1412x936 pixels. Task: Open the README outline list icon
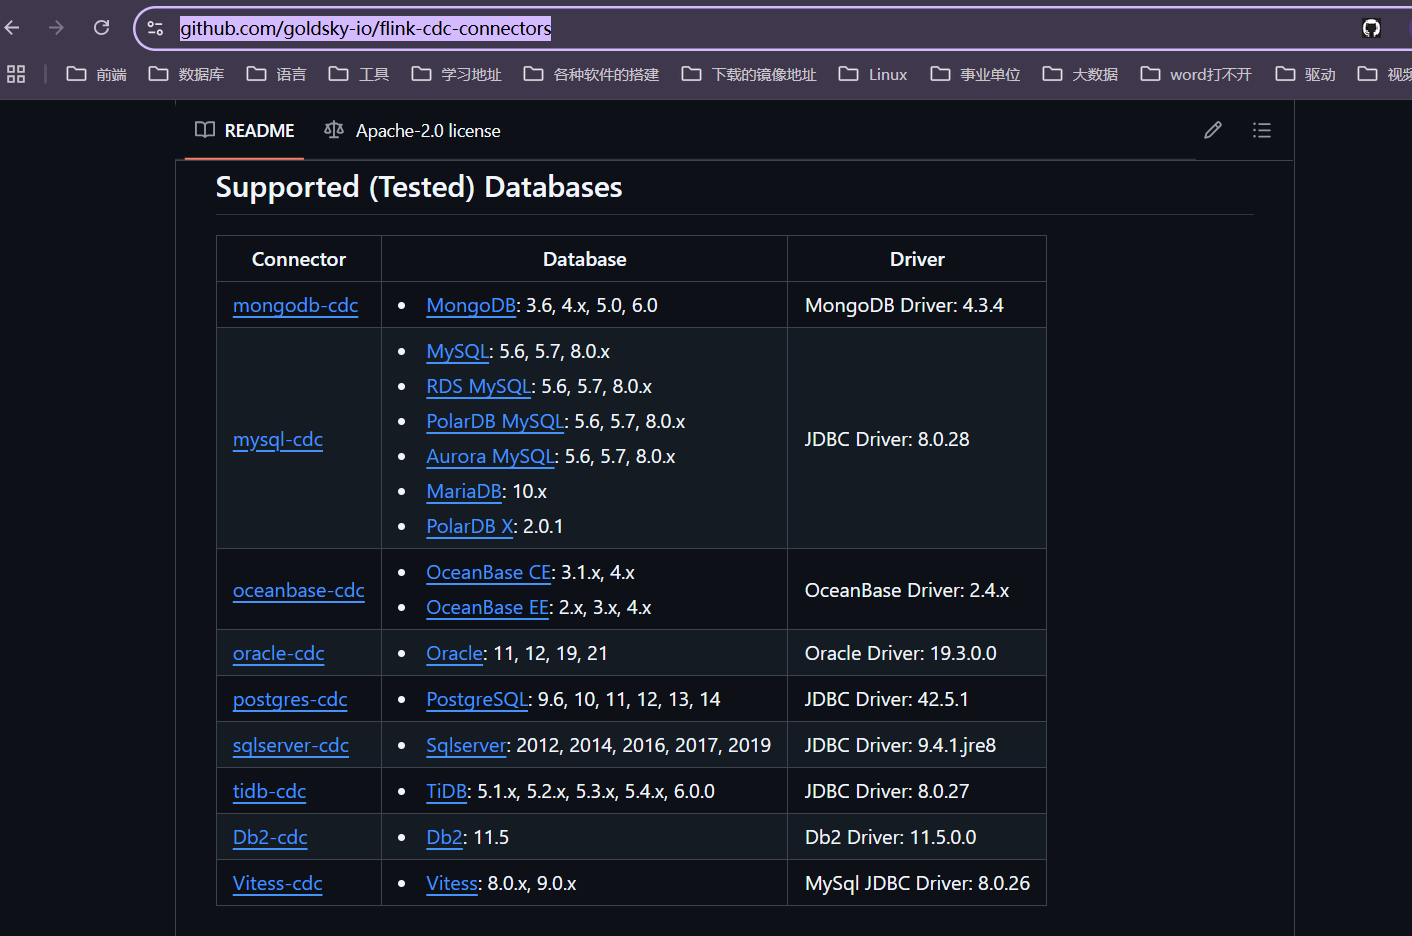1261,130
